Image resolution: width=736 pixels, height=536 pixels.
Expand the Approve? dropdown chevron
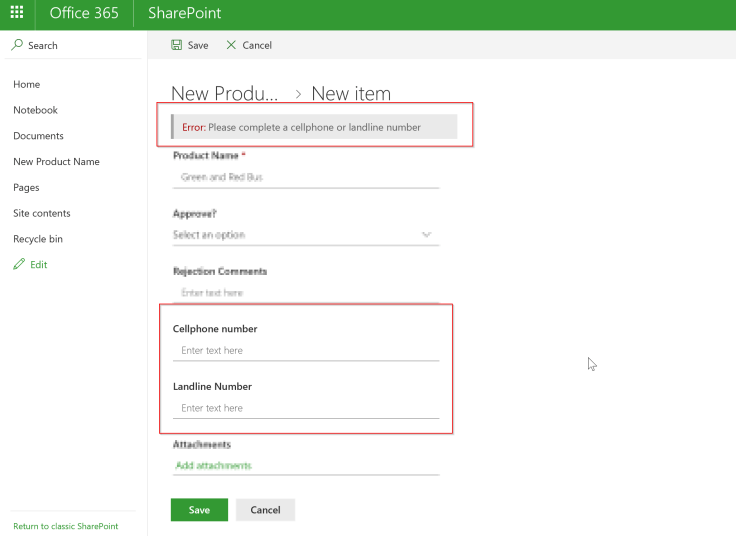point(427,235)
